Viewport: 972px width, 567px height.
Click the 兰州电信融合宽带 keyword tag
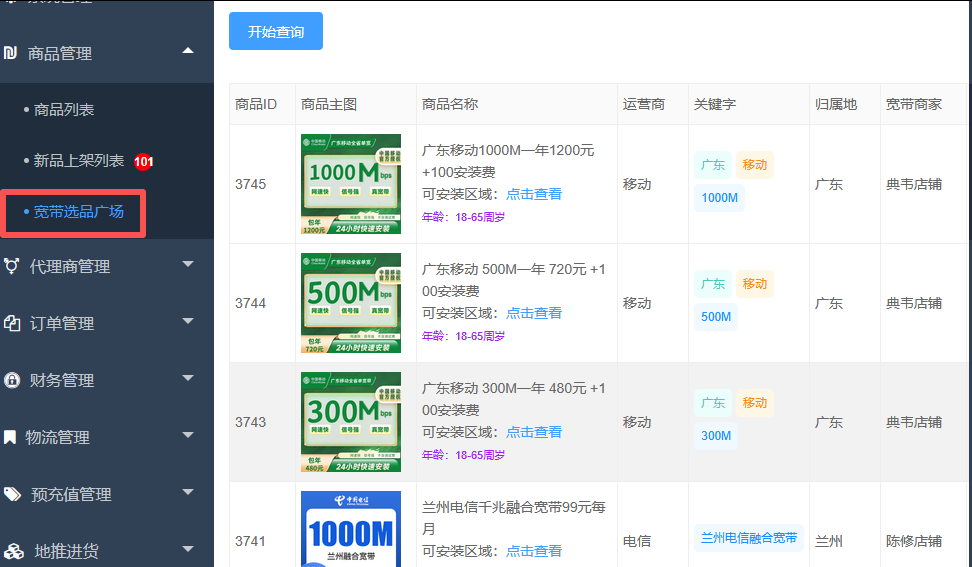click(x=749, y=538)
